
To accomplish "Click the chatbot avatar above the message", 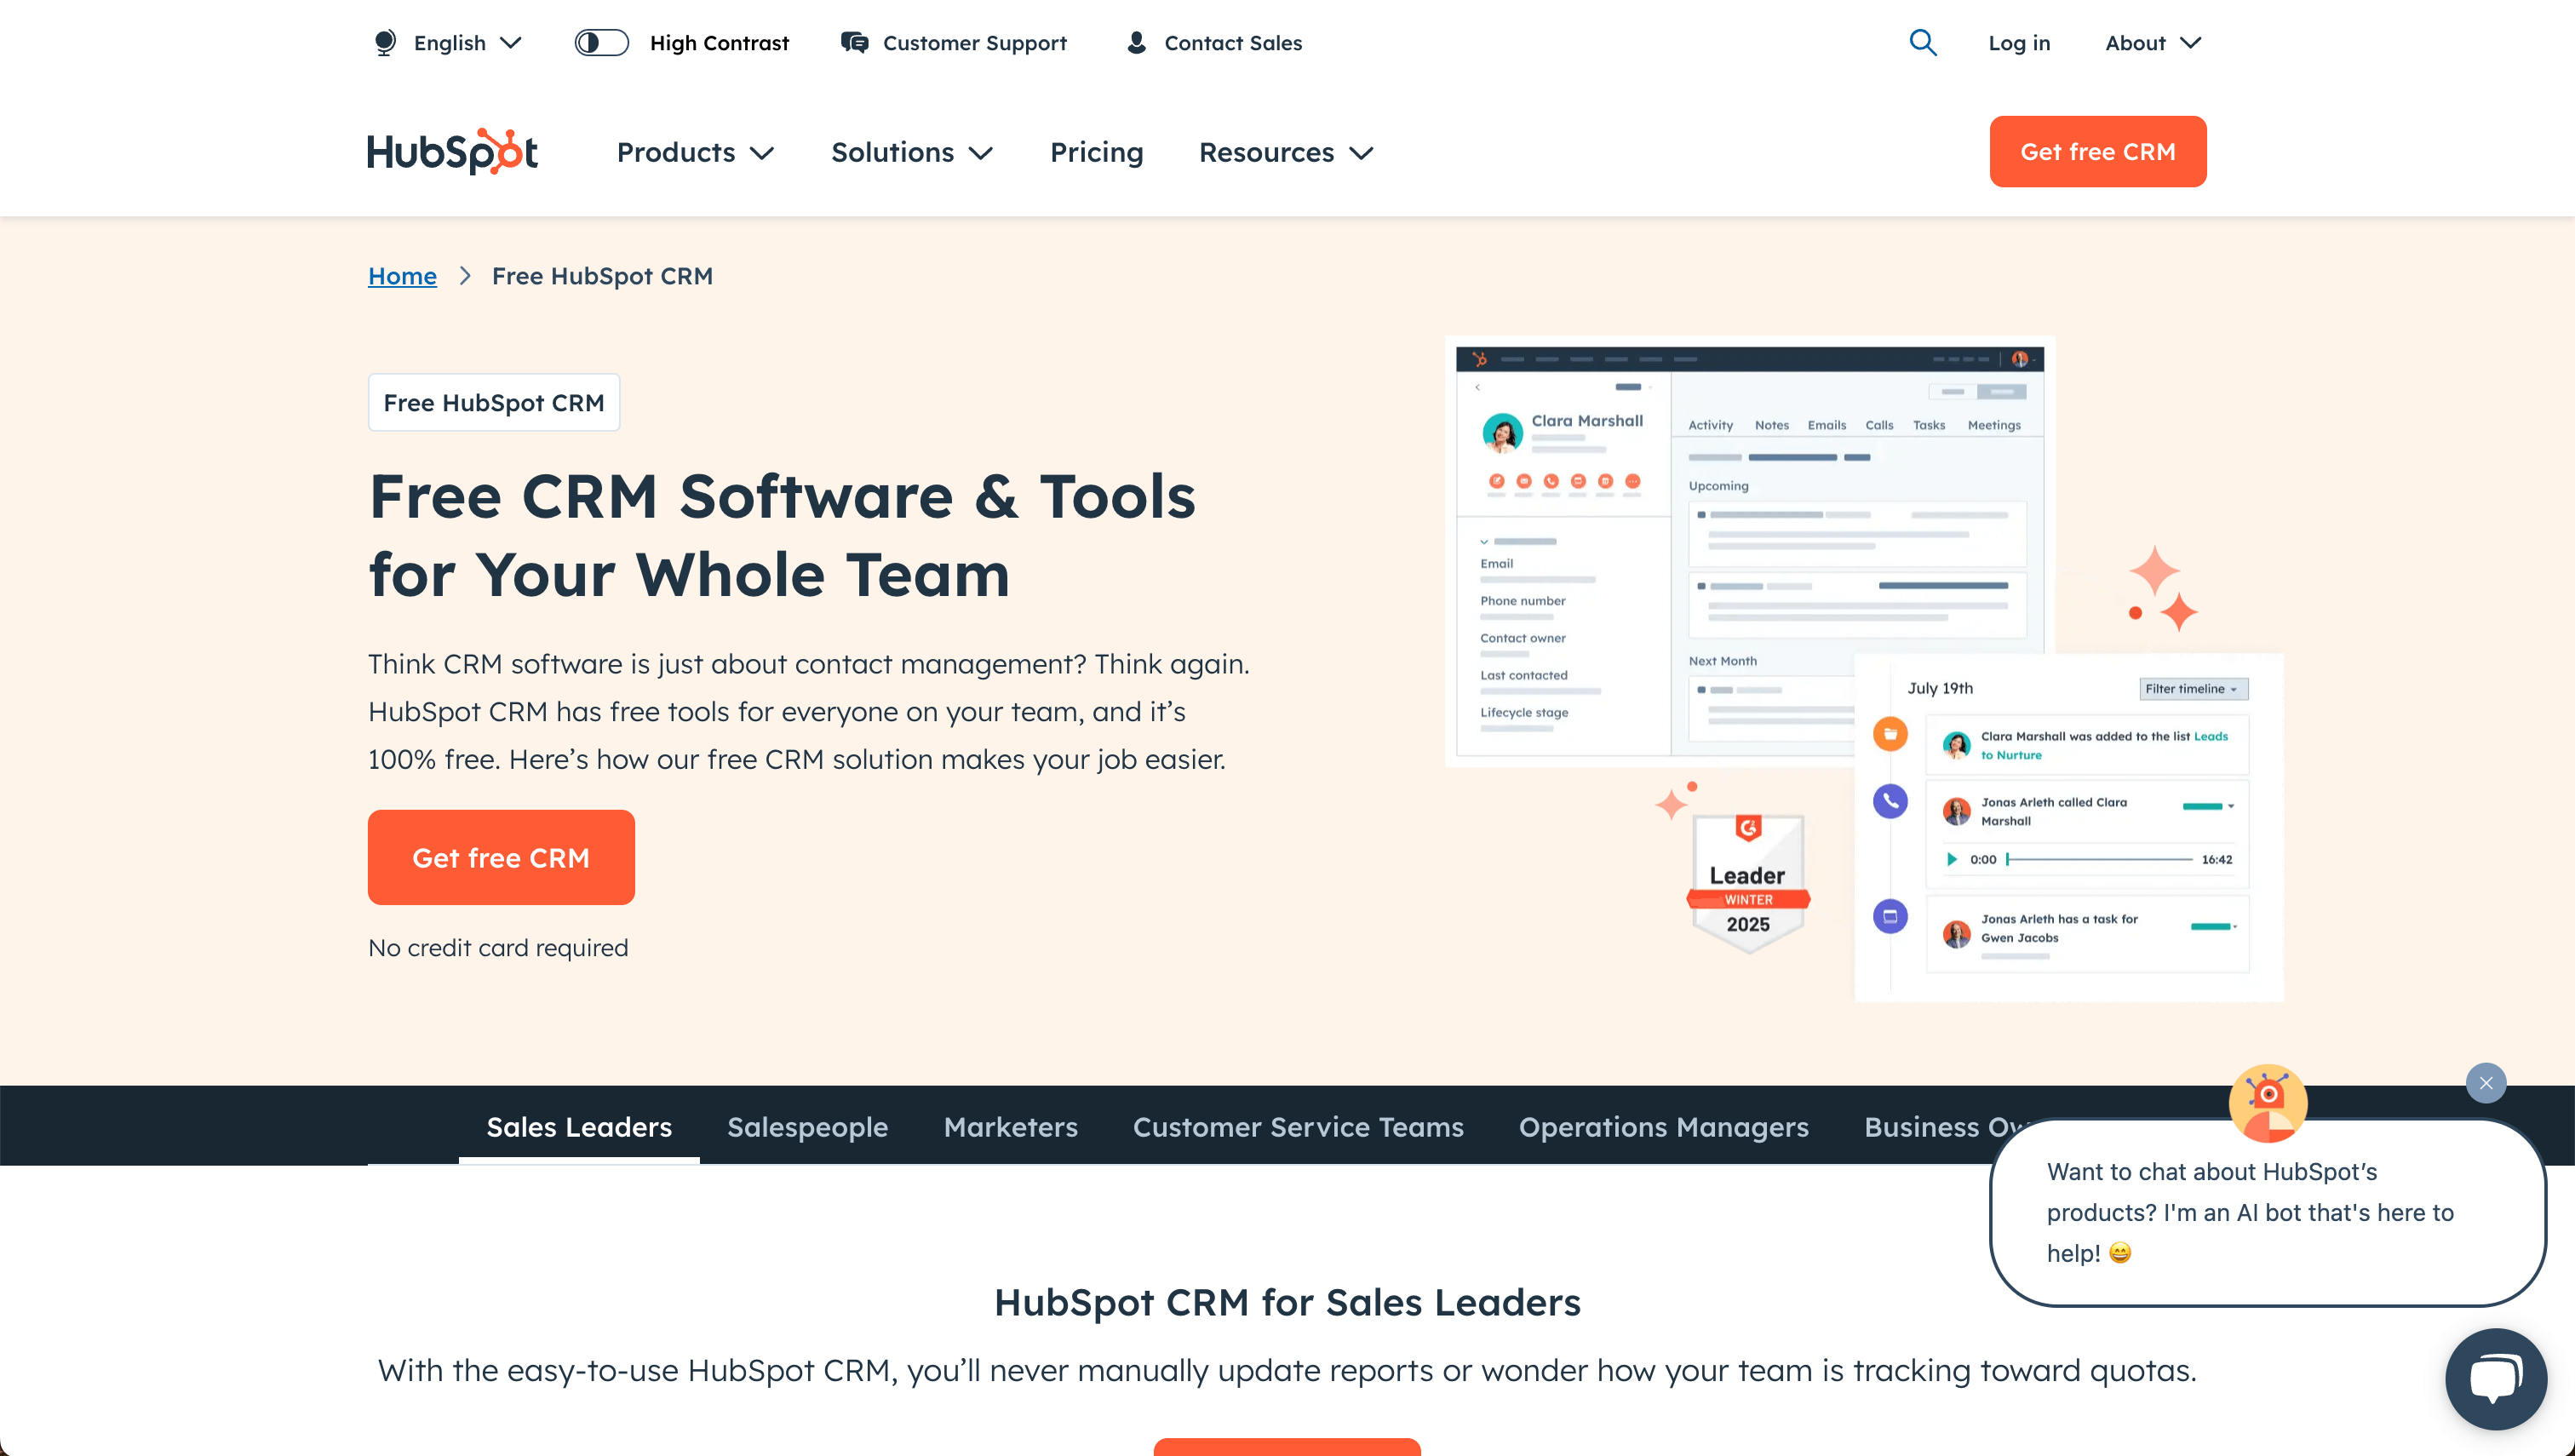I will click(x=2268, y=1104).
